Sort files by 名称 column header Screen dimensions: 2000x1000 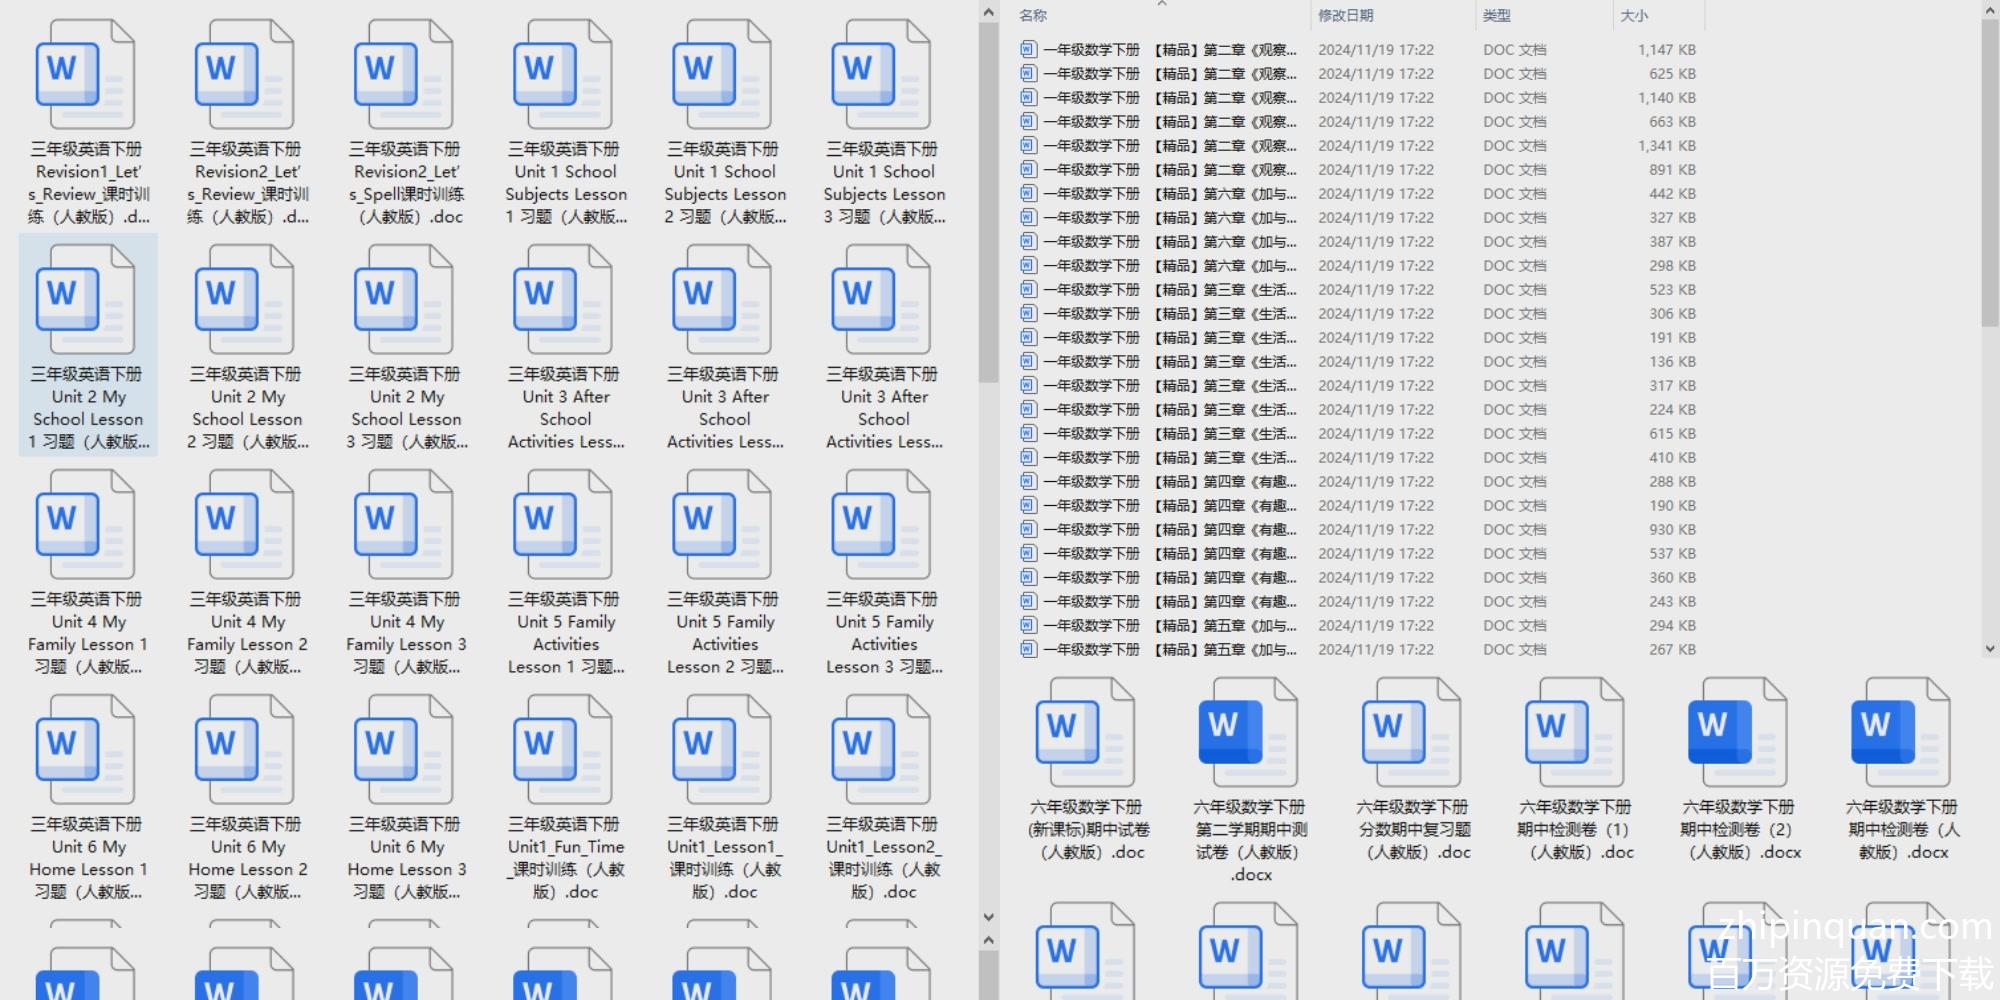click(1034, 15)
